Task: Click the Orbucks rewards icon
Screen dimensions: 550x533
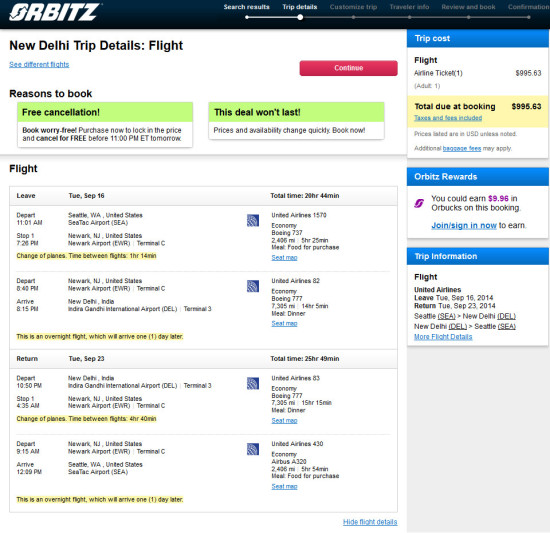Action: (x=419, y=203)
